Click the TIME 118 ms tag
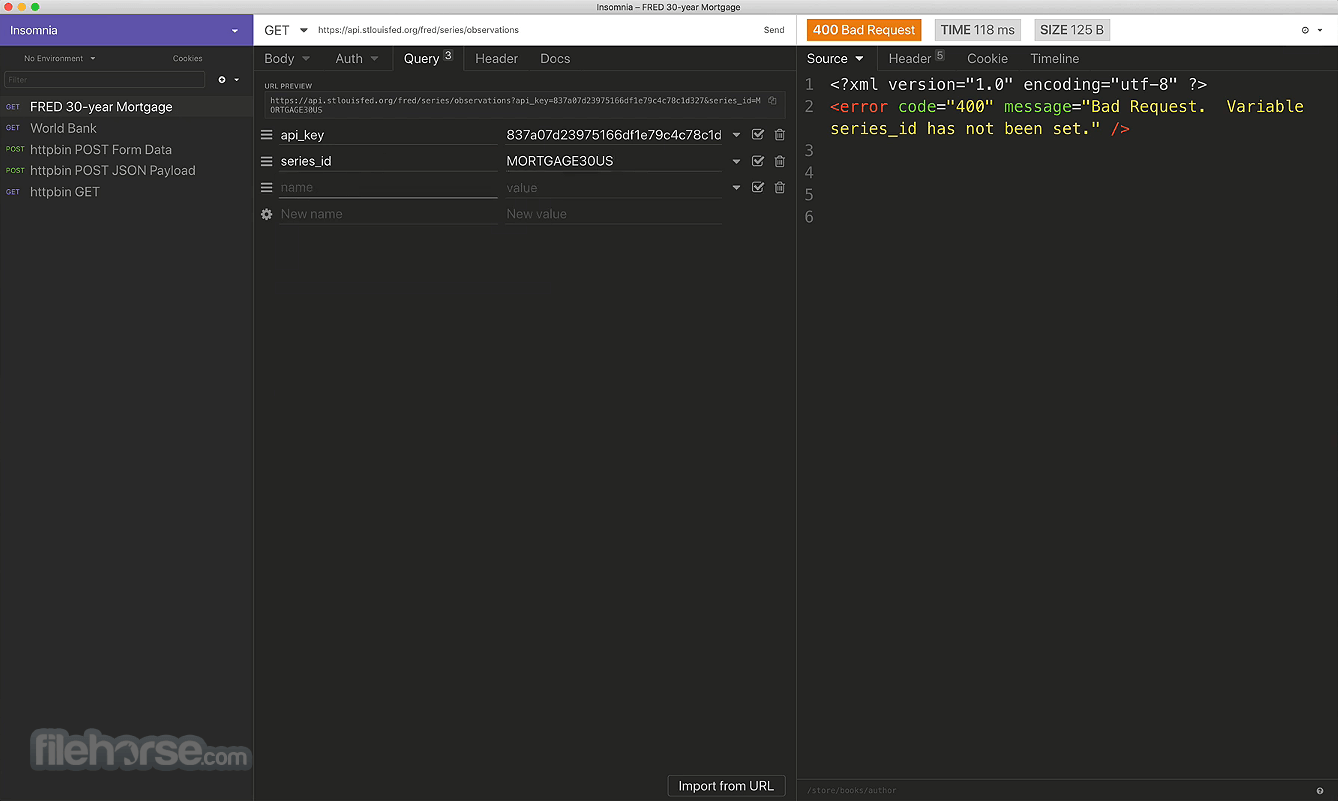 [978, 30]
